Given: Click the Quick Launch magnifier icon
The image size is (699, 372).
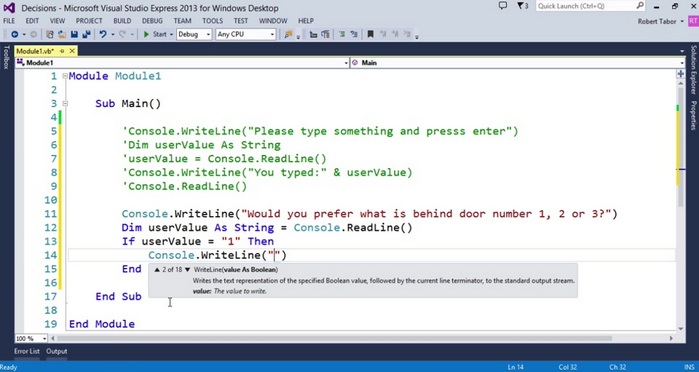Looking at the screenshot, I should (x=640, y=6).
